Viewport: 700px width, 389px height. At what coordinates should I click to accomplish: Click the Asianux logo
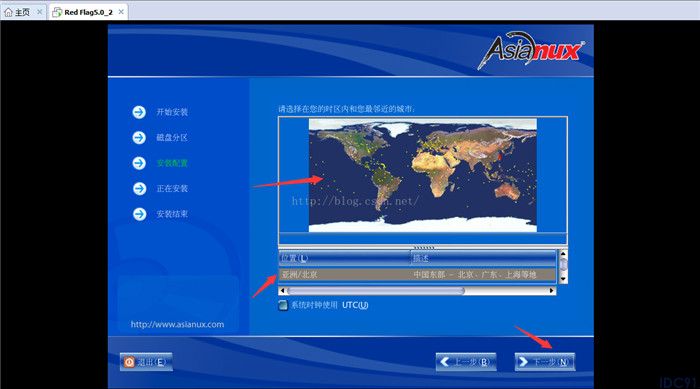coord(531,50)
